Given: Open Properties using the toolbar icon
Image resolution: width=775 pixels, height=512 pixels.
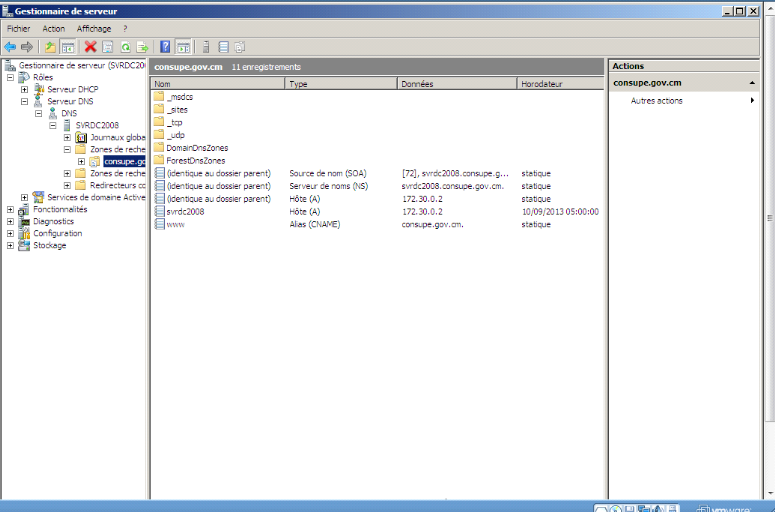Looking at the screenshot, I should 108,47.
